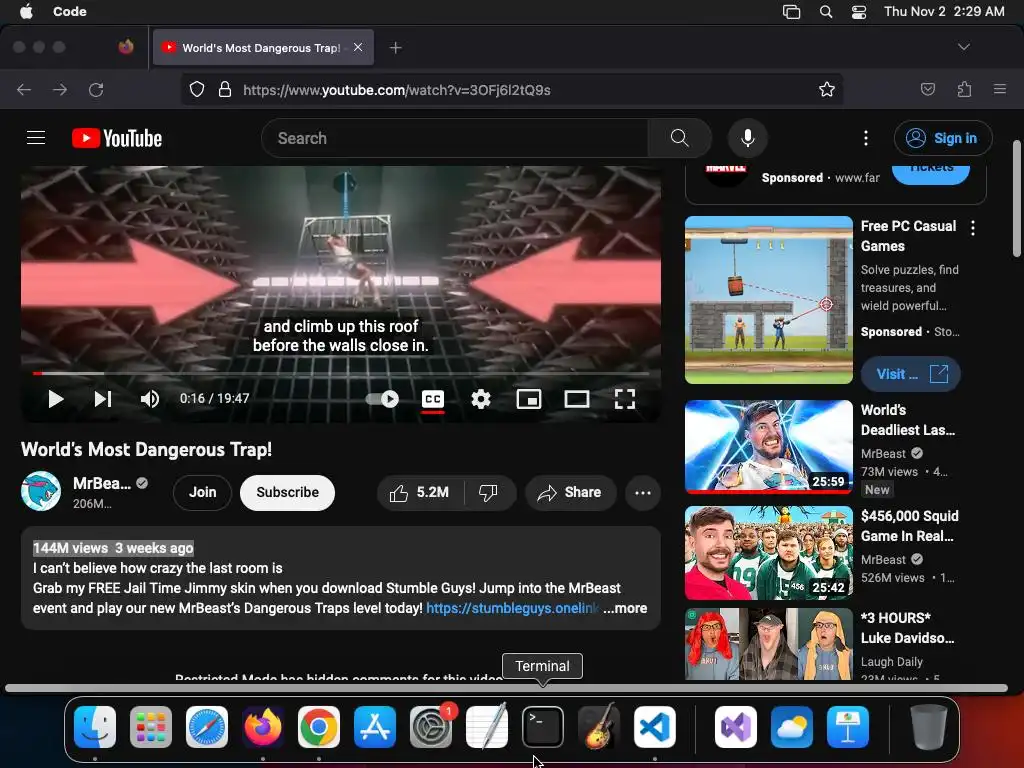Close the World's Most Dangerous Trap tab
Screen dimensions: 1024x768
(x=358, y=47)
